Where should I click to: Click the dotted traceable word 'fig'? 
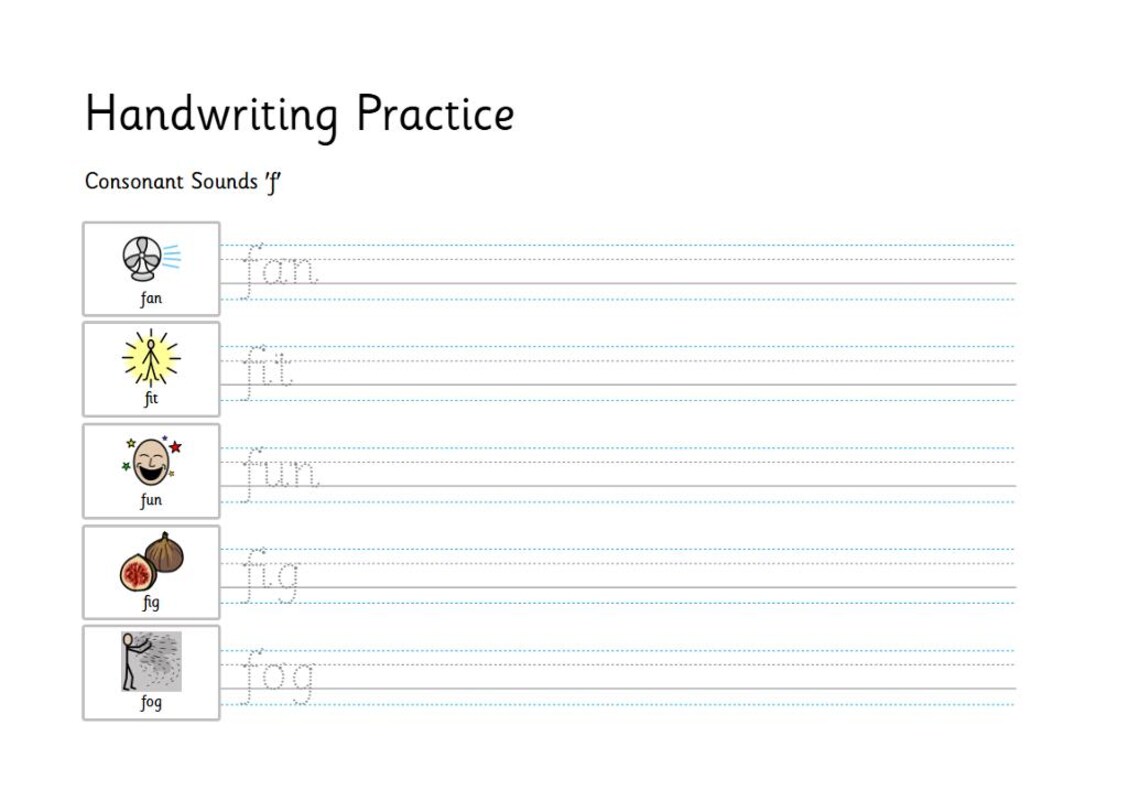coord(270,576)
